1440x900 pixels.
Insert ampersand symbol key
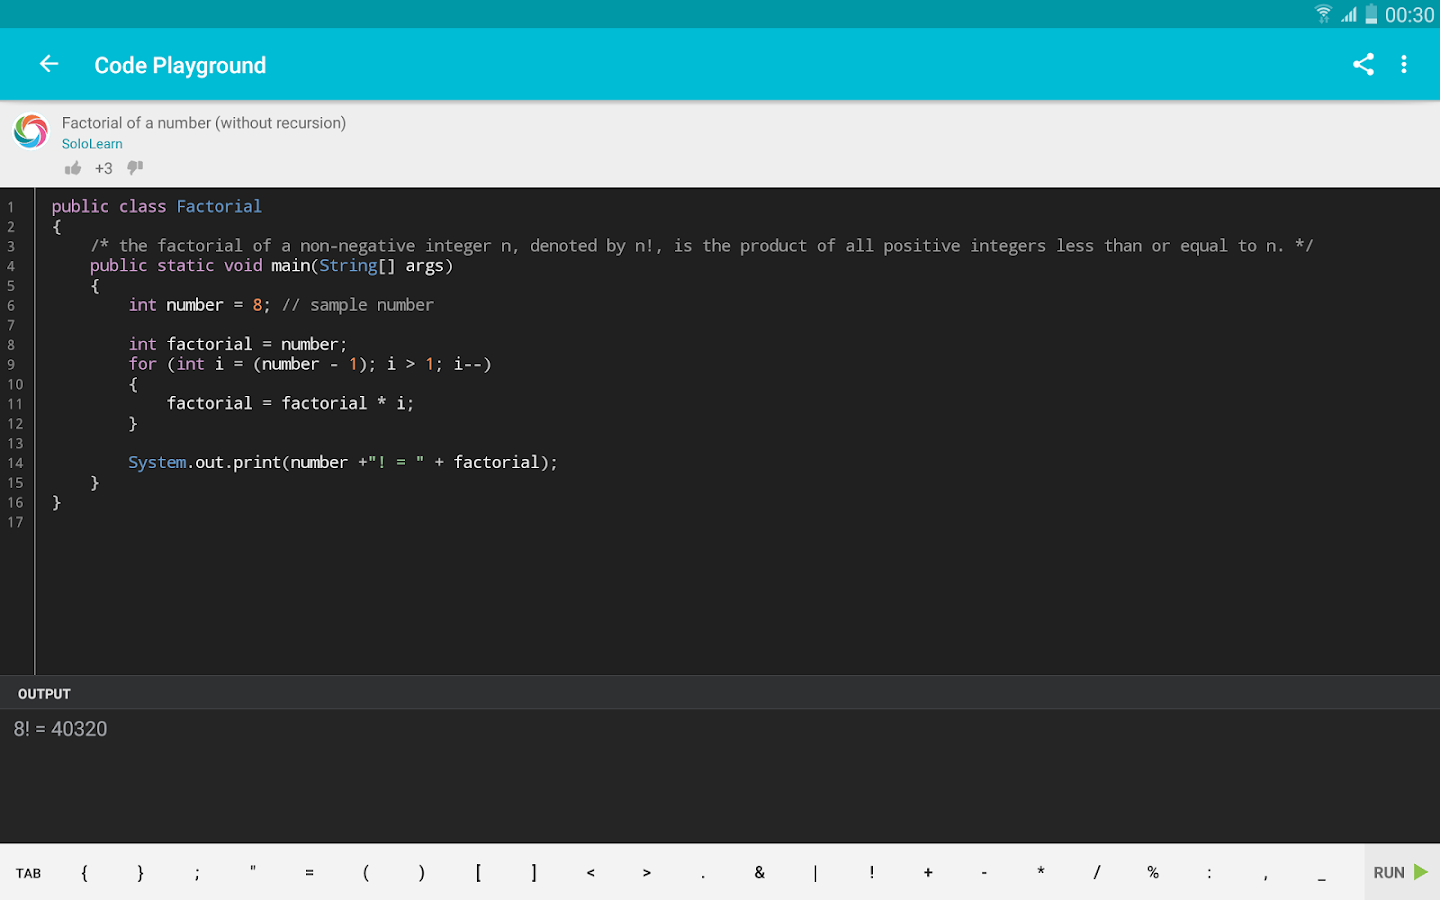(x=760, y=873)
